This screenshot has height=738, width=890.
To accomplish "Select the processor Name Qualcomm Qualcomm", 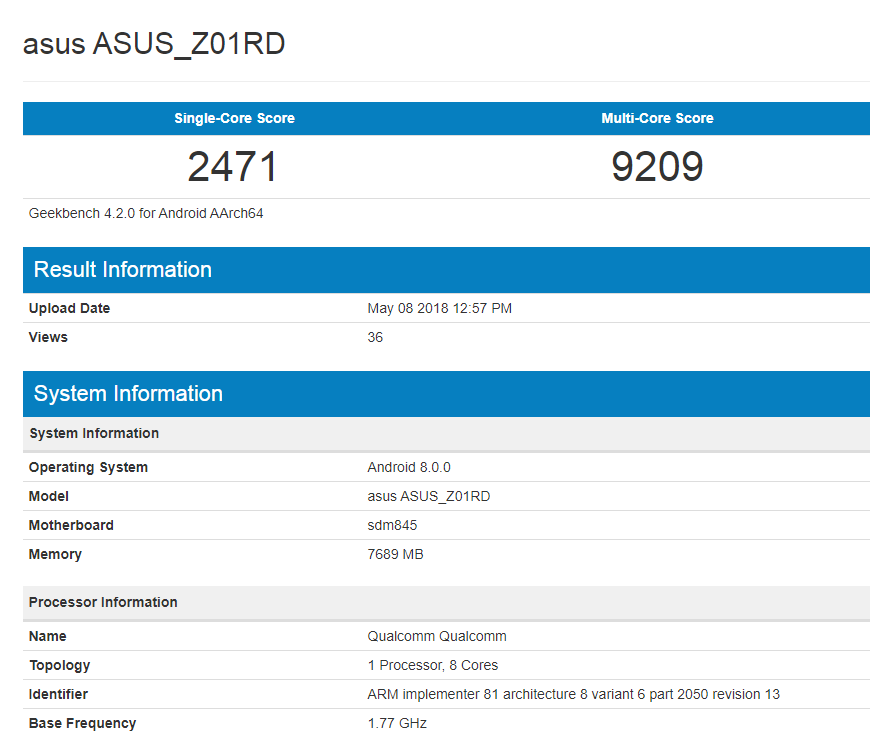I will (436, 636).
